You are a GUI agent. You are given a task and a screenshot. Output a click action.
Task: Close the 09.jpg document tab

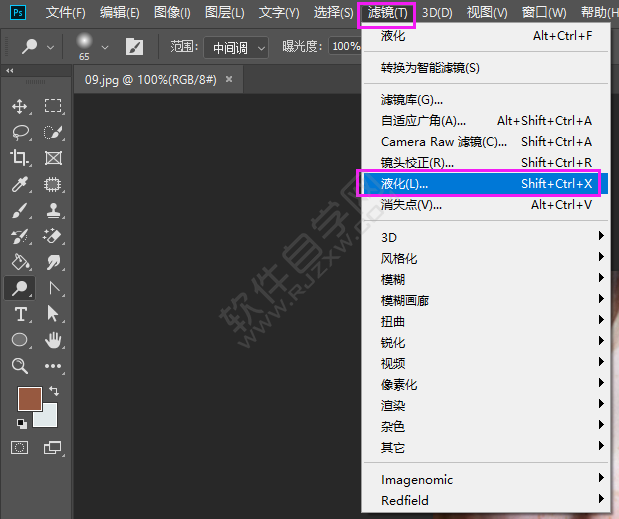coord(229,79)
